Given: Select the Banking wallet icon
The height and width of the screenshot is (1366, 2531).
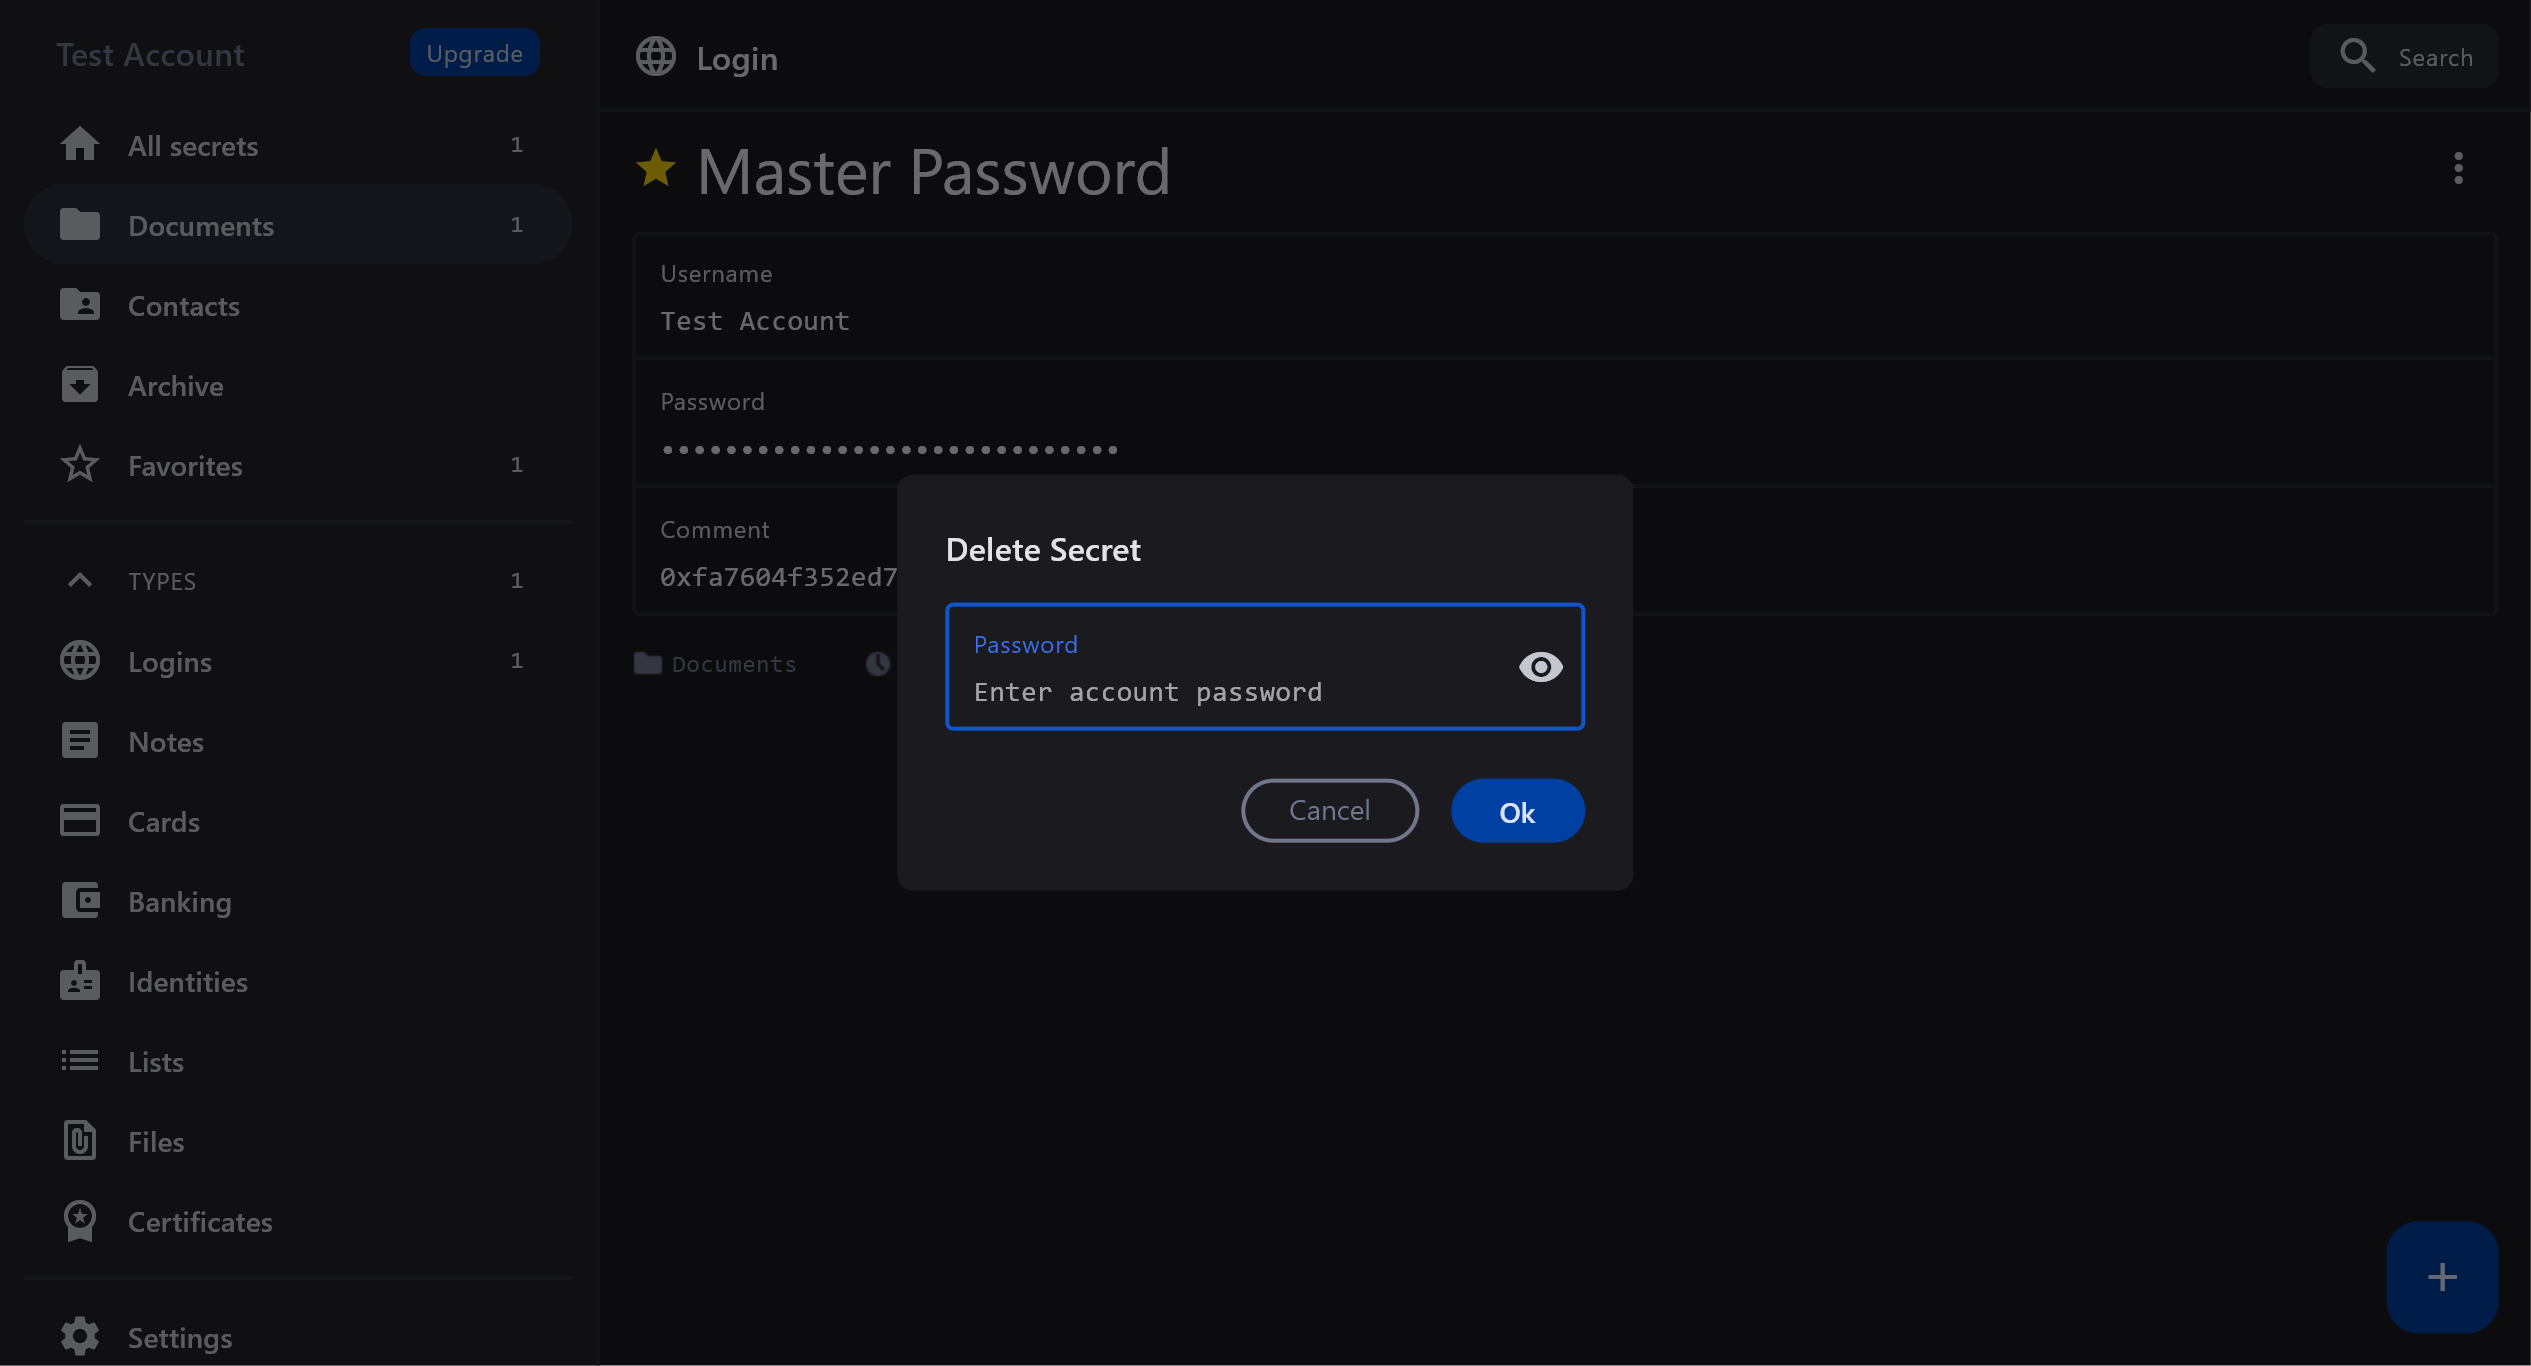Looking at the screenshot, I should (80, 901).
